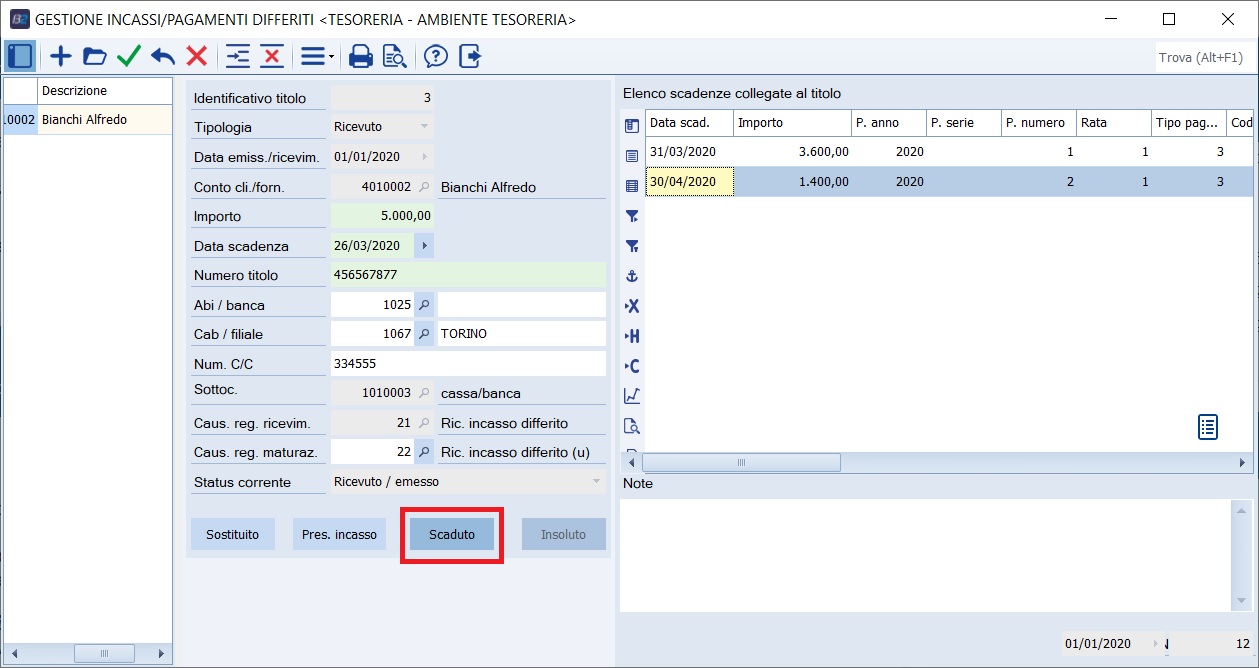Click the P. serie column header
Screen dimensions: 1259x668
[x=964, y=123]
